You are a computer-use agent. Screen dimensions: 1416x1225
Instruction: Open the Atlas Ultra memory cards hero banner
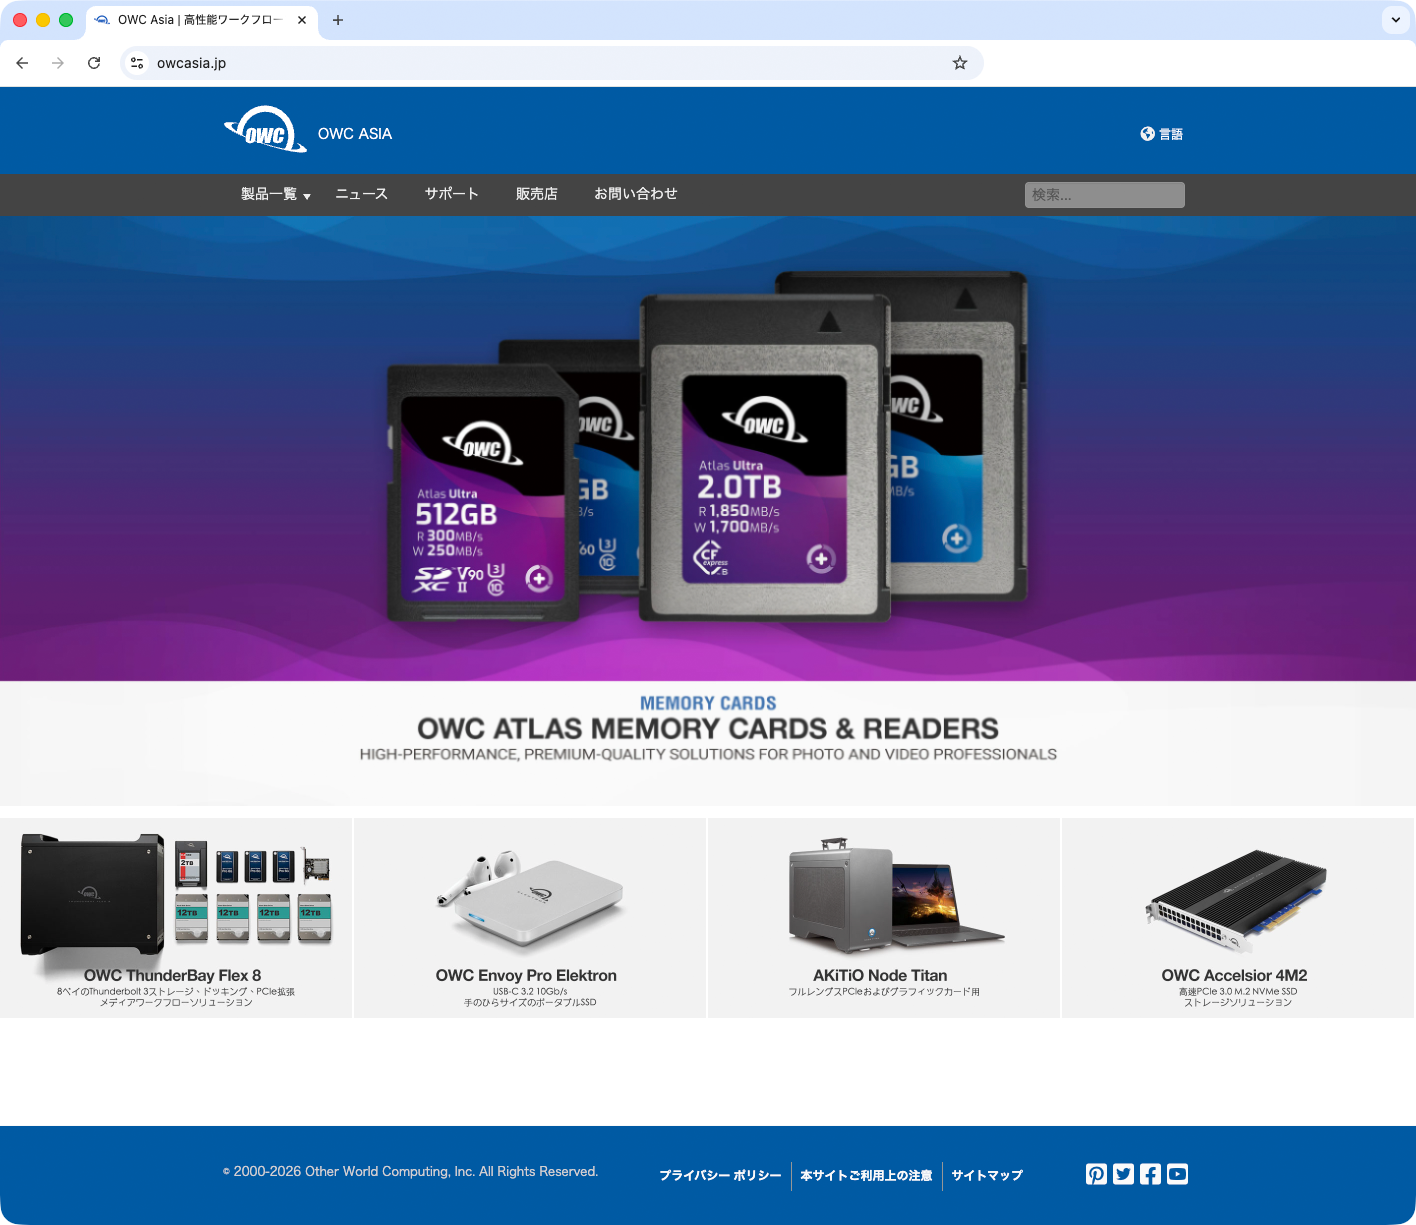[708, 448]
